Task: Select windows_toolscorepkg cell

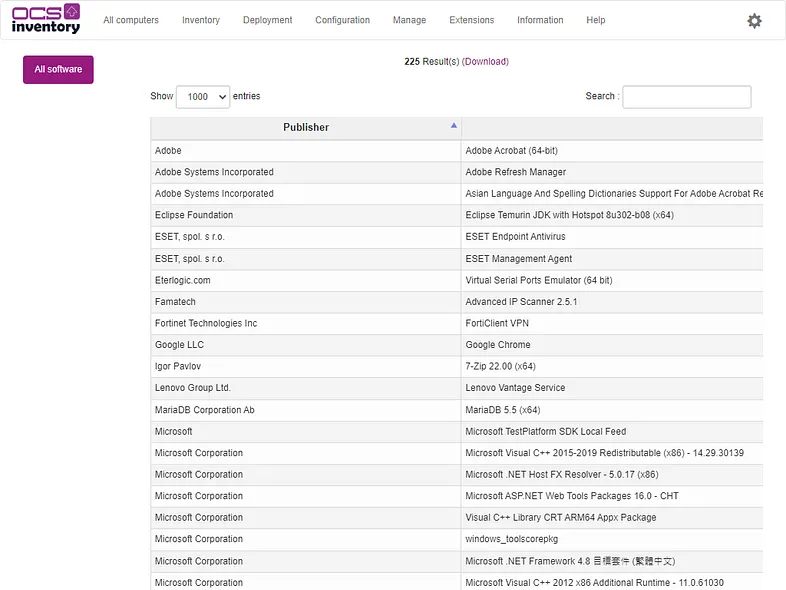Action: point(612,539)
